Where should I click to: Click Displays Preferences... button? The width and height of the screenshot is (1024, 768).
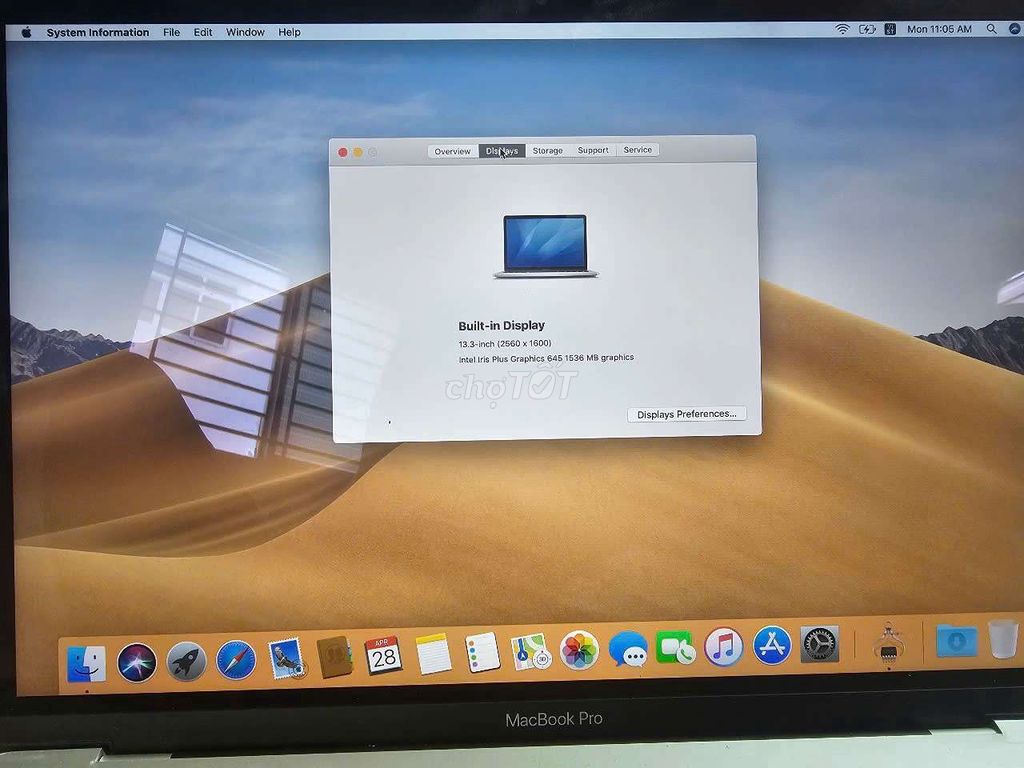tap(687, 414)
